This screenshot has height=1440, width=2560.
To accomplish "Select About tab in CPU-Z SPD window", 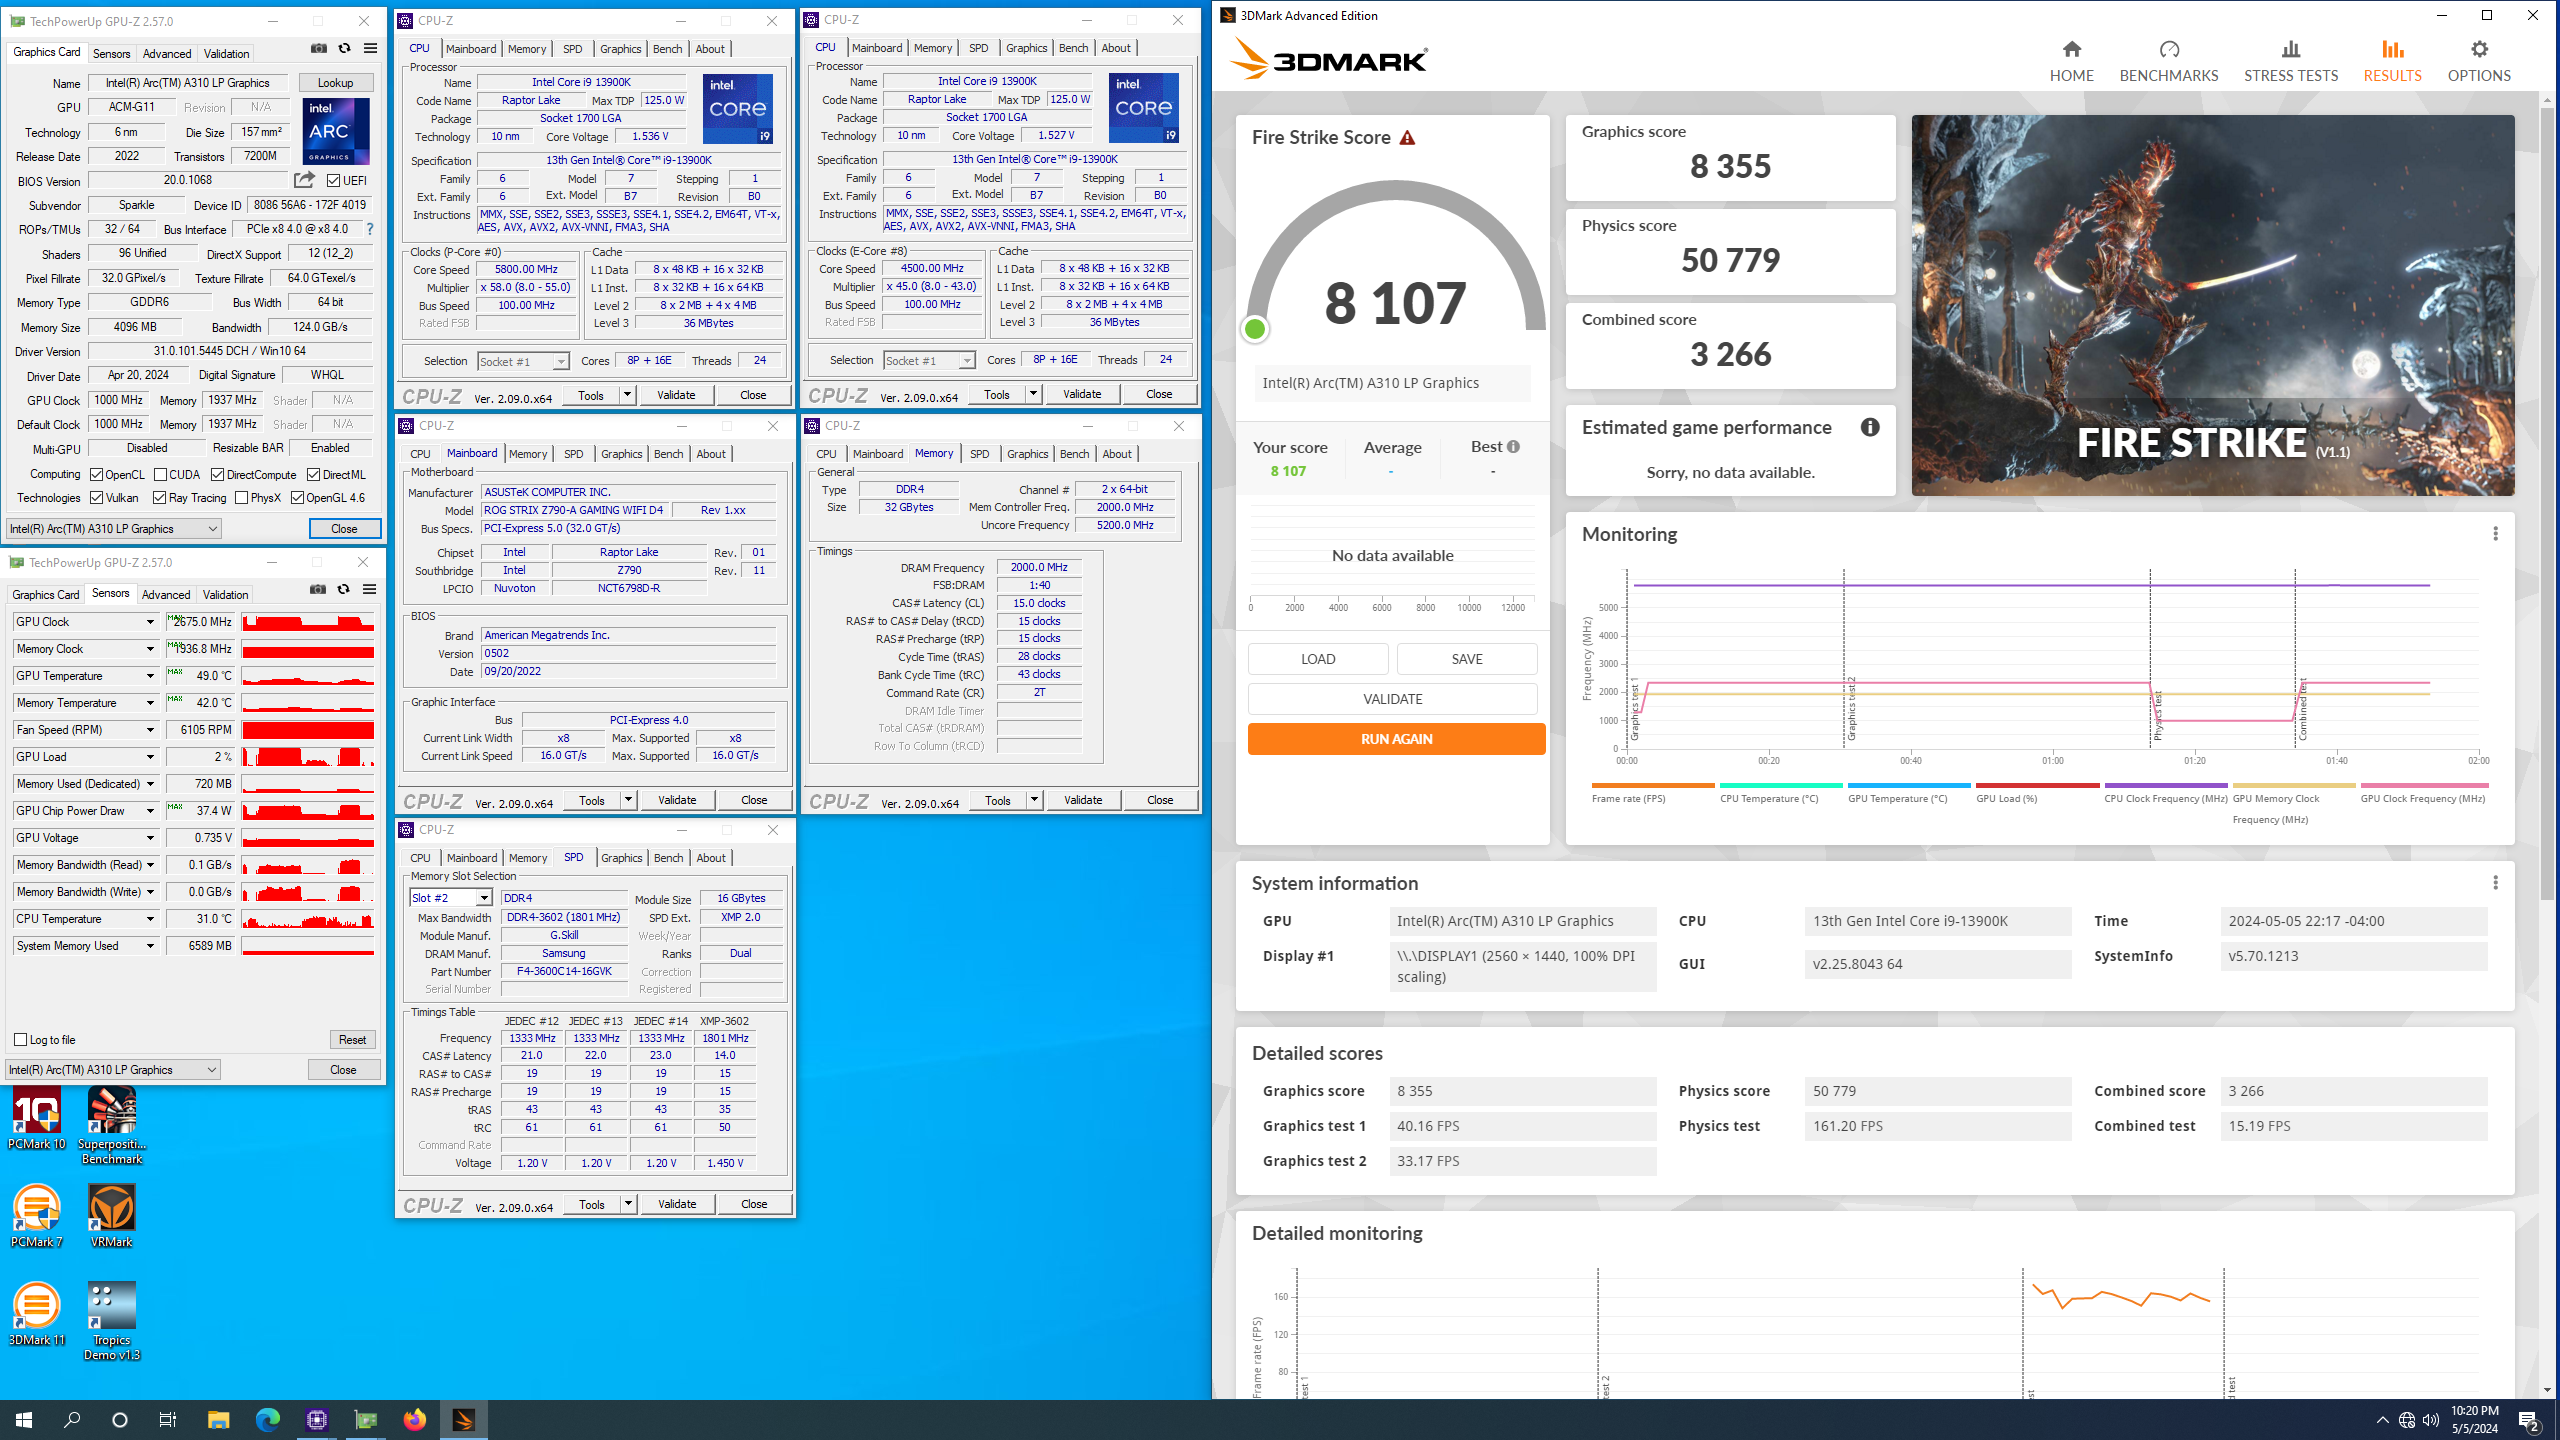I will tap(711, 858).
